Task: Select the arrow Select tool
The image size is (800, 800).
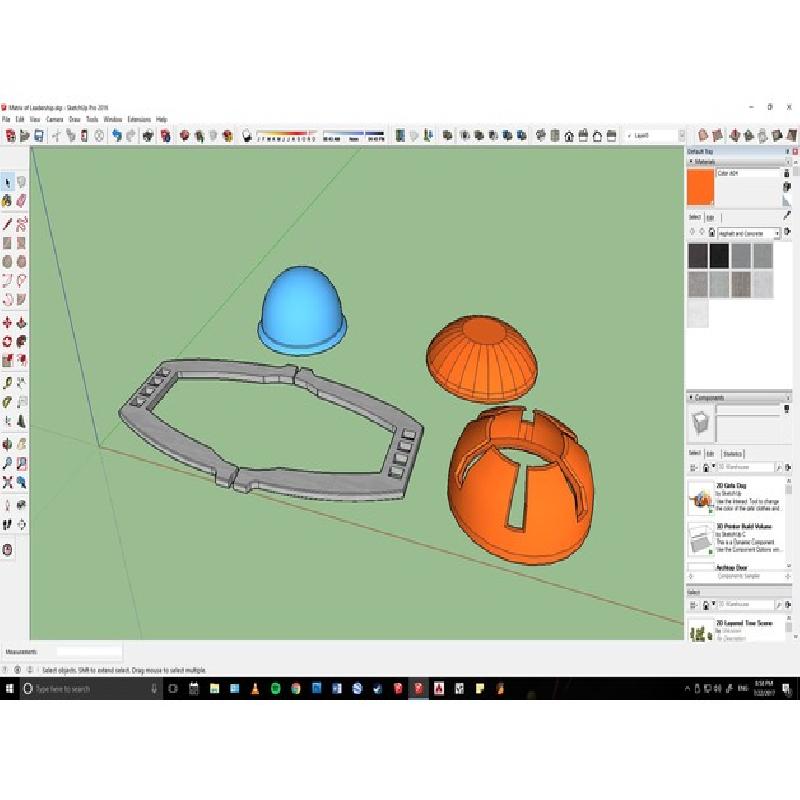Action: 8,181
